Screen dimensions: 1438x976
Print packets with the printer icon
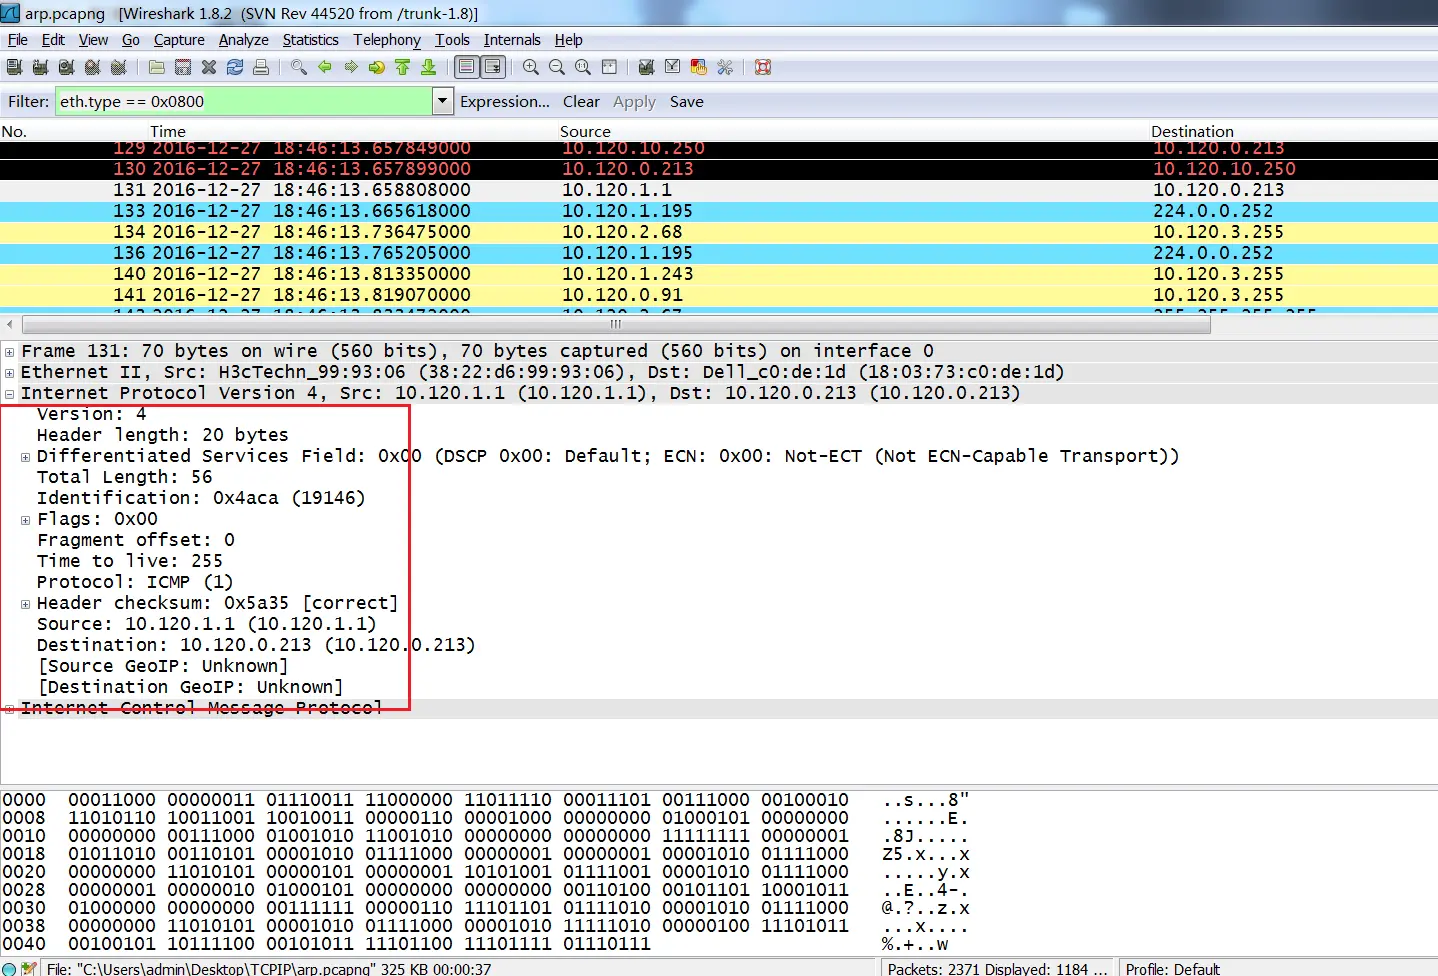(261, 67)
